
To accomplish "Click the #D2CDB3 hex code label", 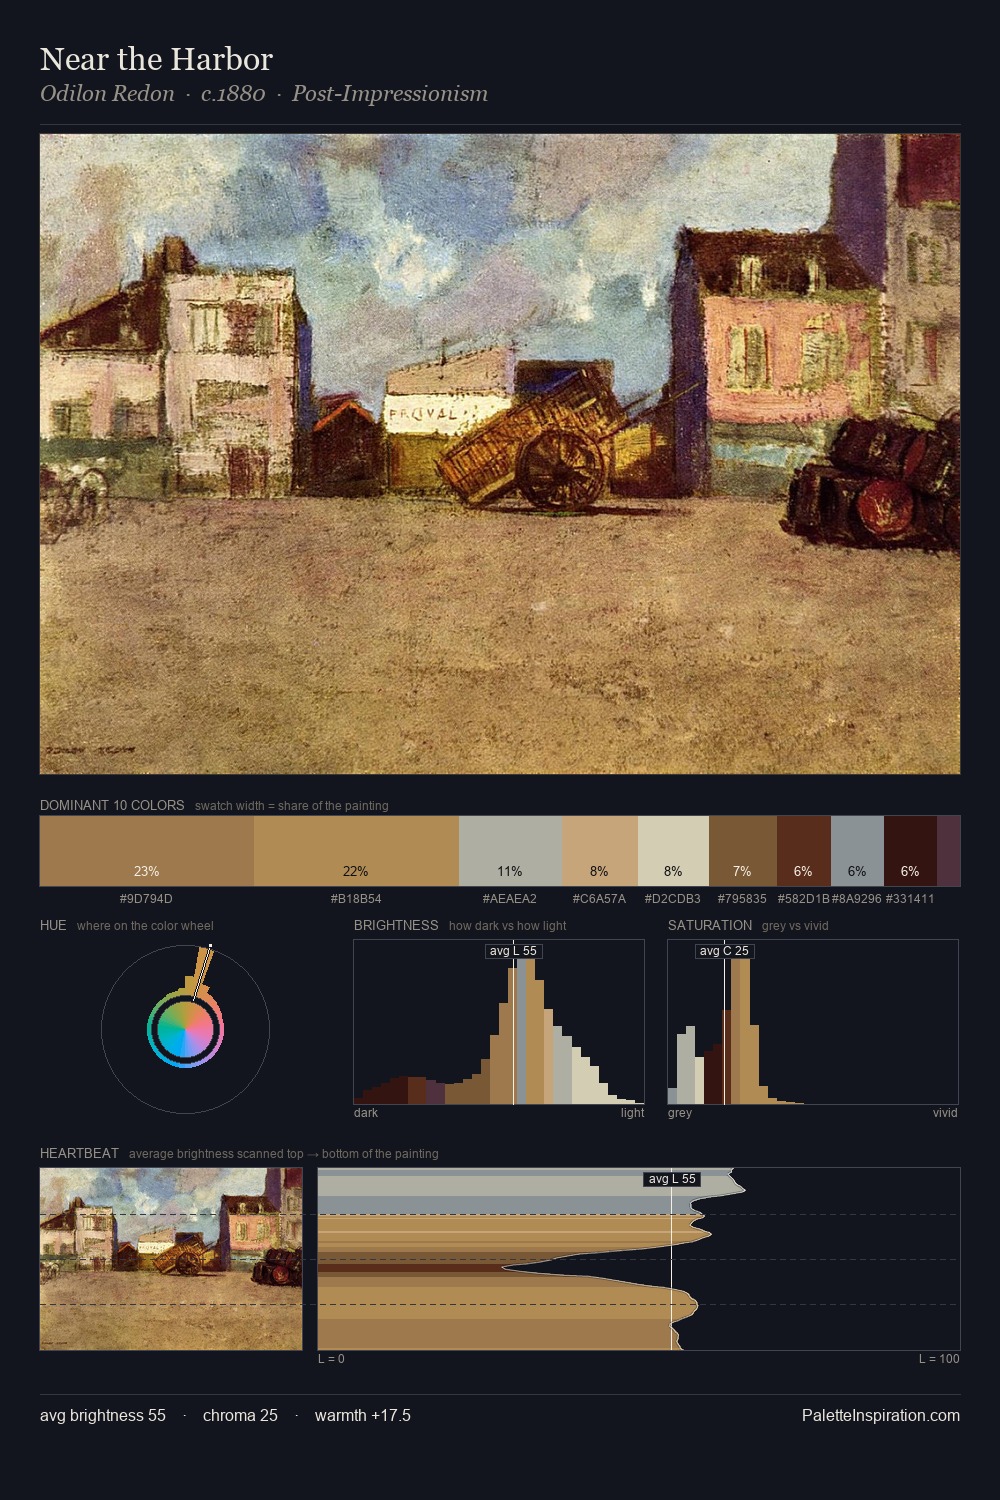I will (x=673, y=899).
